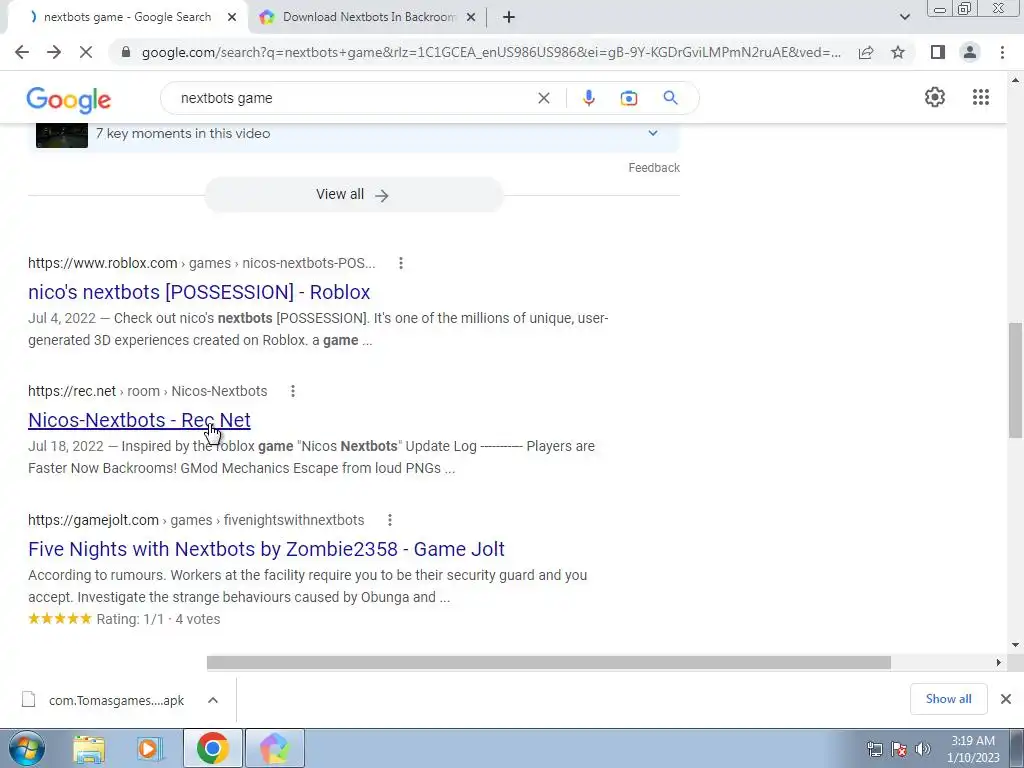1024x768 pixels.
Task: Search by image with camera icon
Action: coord(628,98)
